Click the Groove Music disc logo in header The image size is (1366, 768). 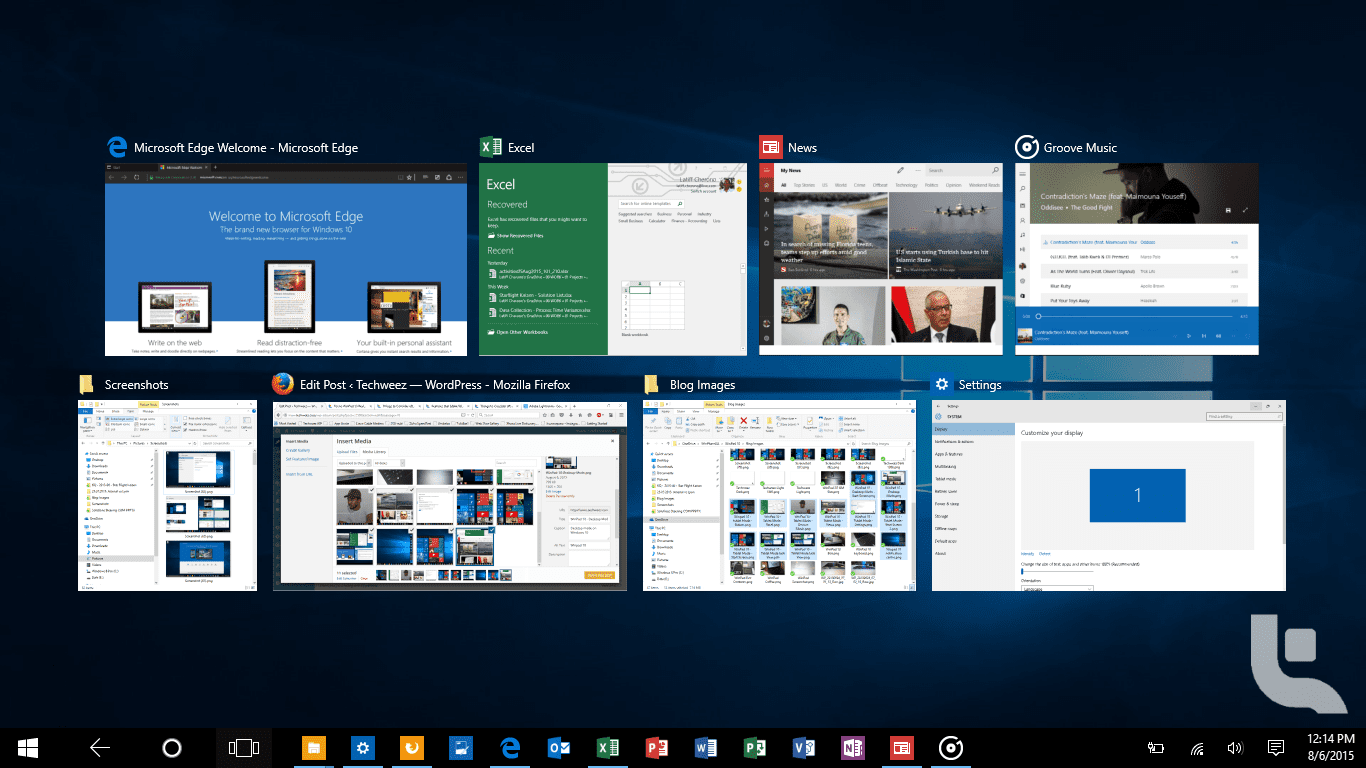click(1026, 147)
